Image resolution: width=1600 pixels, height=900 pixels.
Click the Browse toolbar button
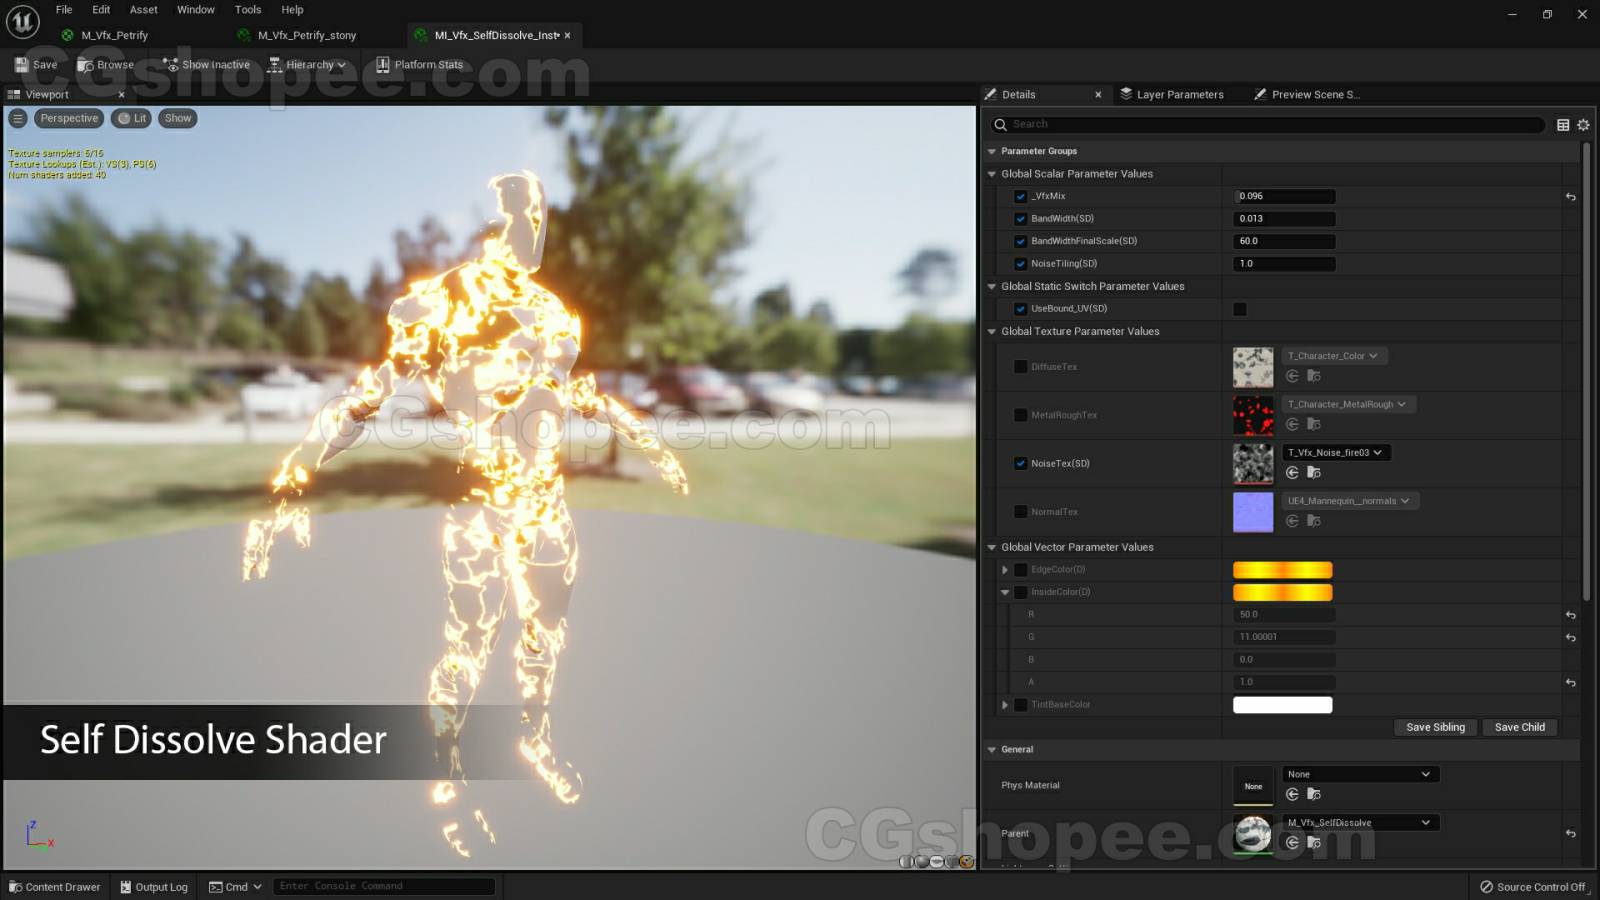(105, 64)
